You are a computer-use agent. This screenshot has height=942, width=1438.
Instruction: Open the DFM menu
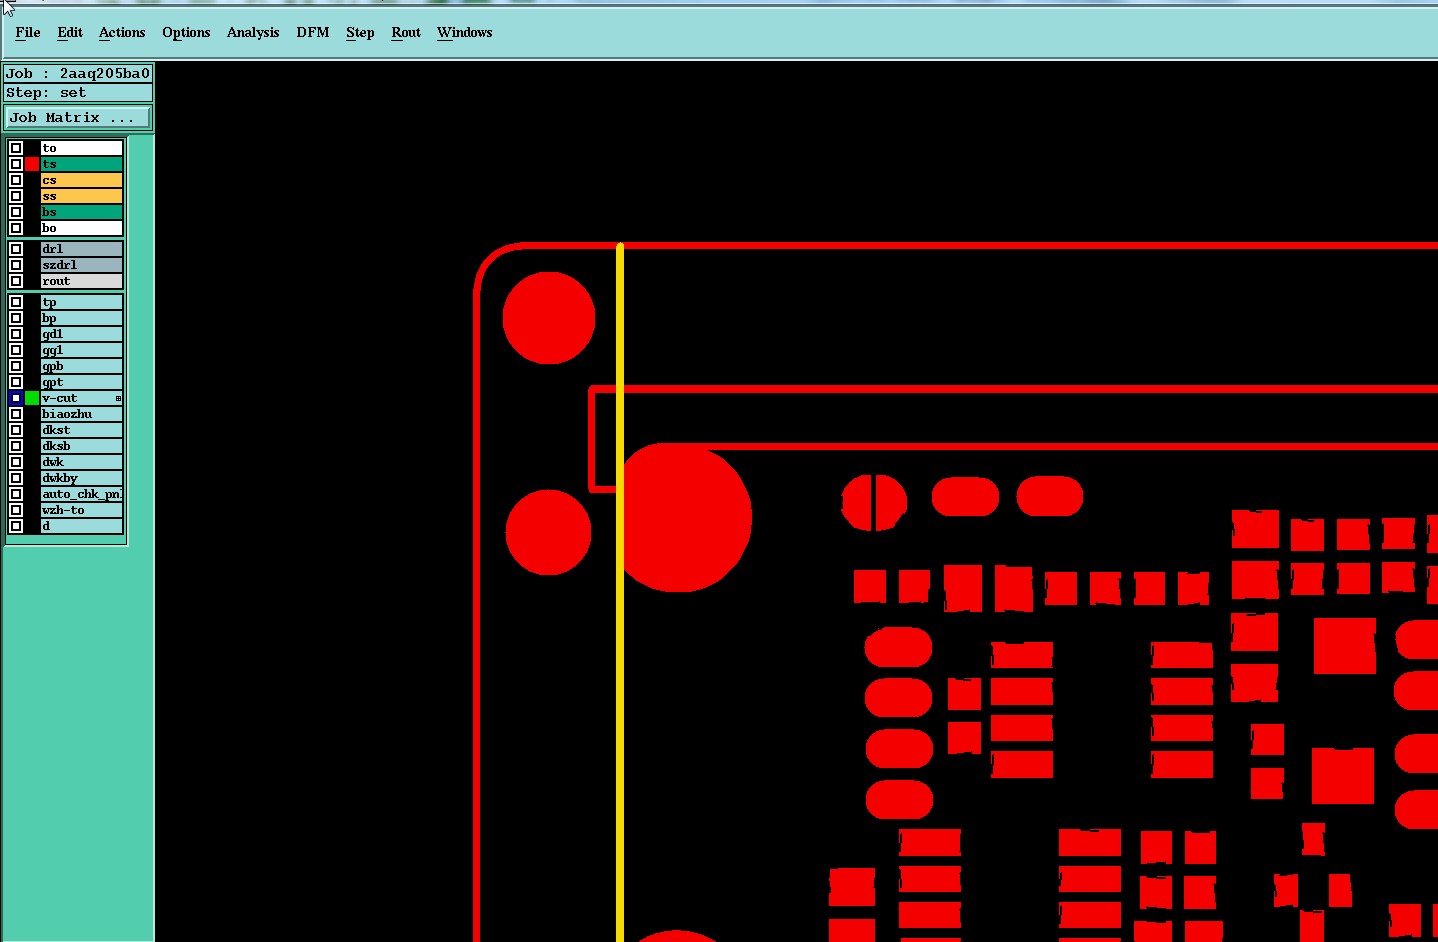tap(313, 32)
